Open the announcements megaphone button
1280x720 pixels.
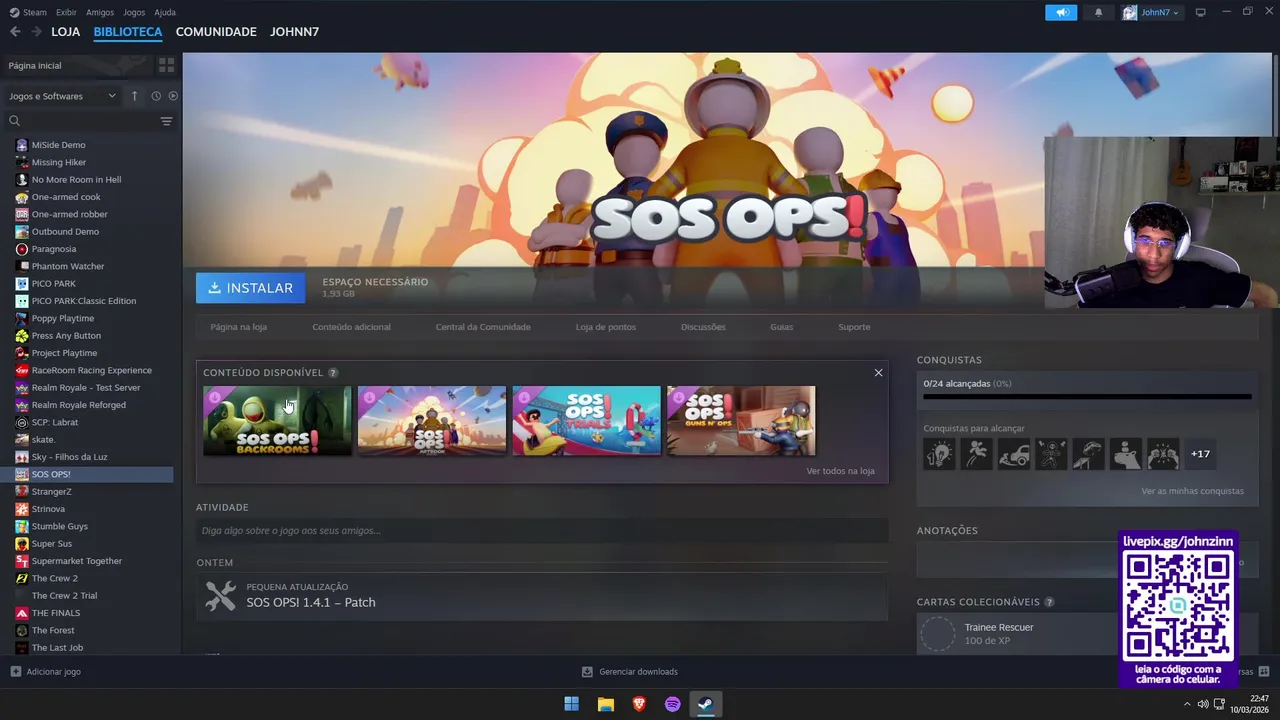pos(1061,12)
